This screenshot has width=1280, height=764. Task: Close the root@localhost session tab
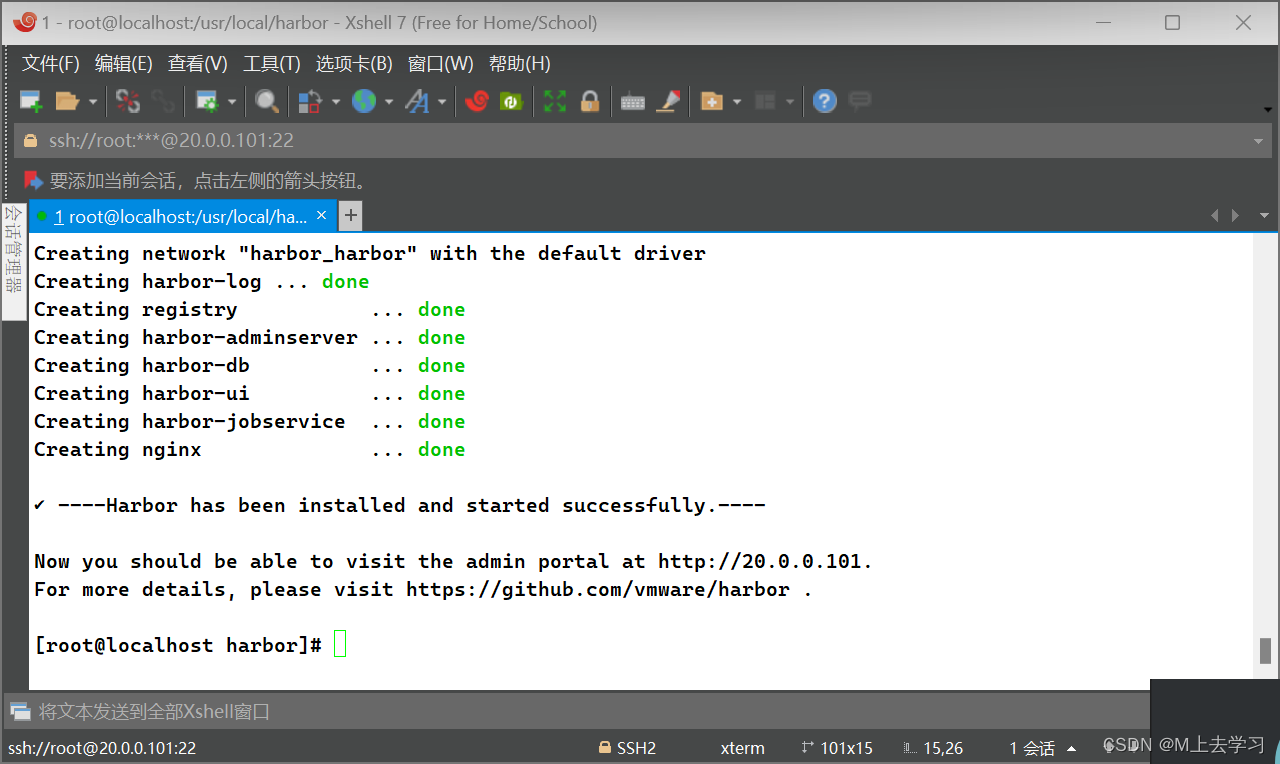[x=321, y=215]
